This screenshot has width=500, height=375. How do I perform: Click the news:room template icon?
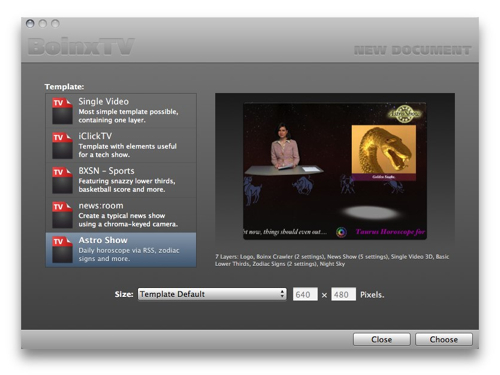62,215
